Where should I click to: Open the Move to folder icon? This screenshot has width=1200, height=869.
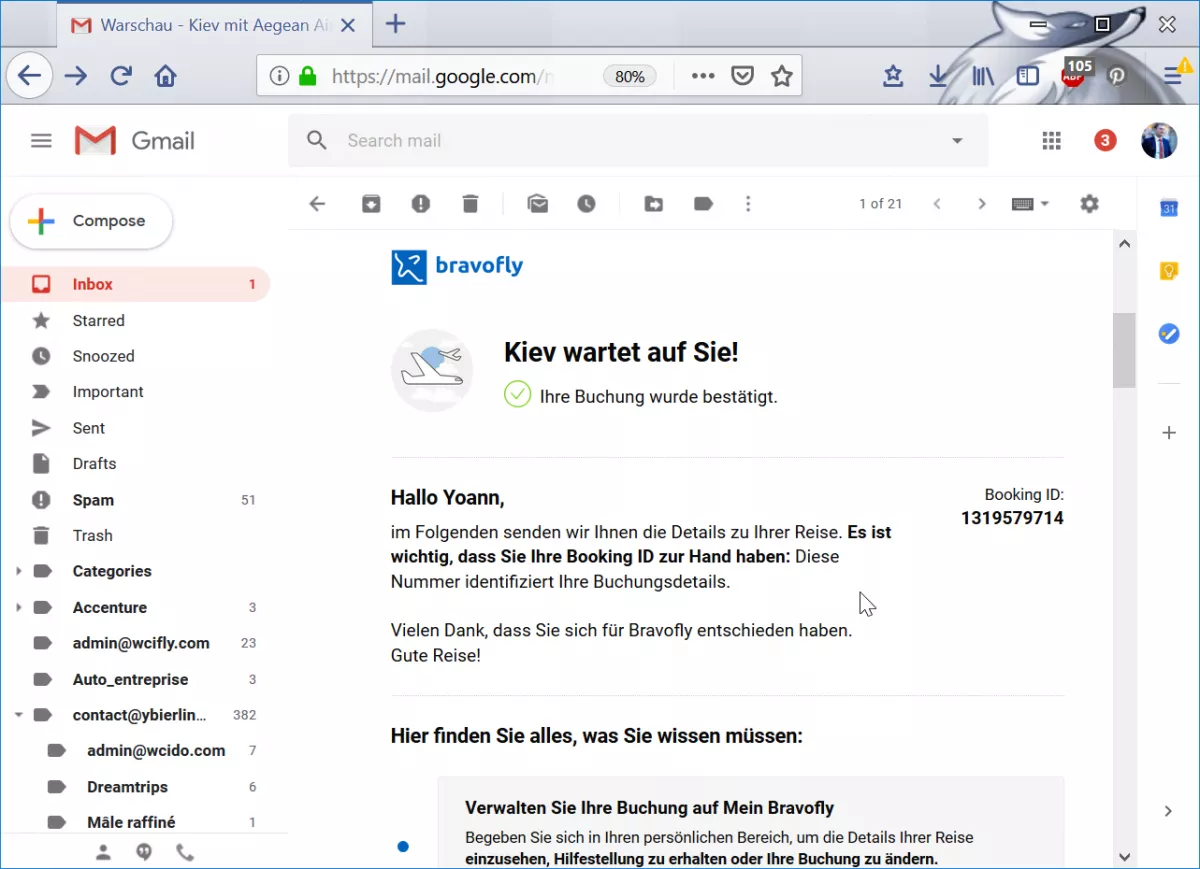click(654, 204)
